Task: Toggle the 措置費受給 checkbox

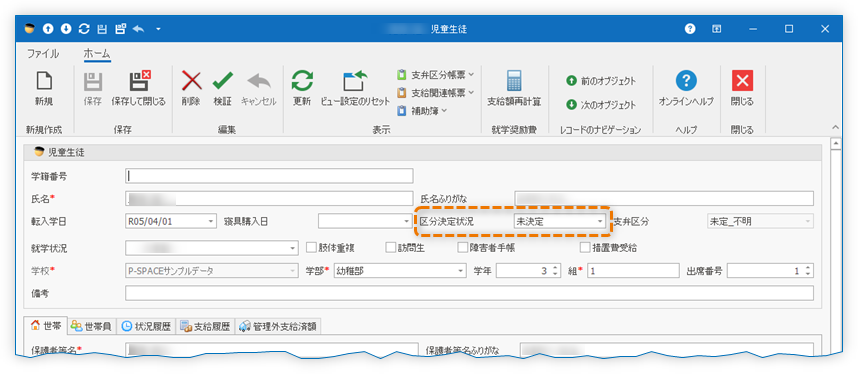Action: (x=585, y=248)
